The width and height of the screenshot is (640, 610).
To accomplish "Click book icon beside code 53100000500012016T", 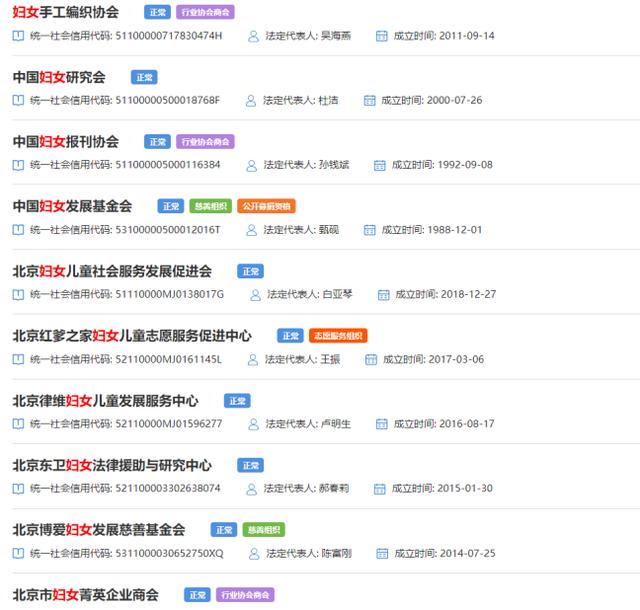I will (18, 230).
